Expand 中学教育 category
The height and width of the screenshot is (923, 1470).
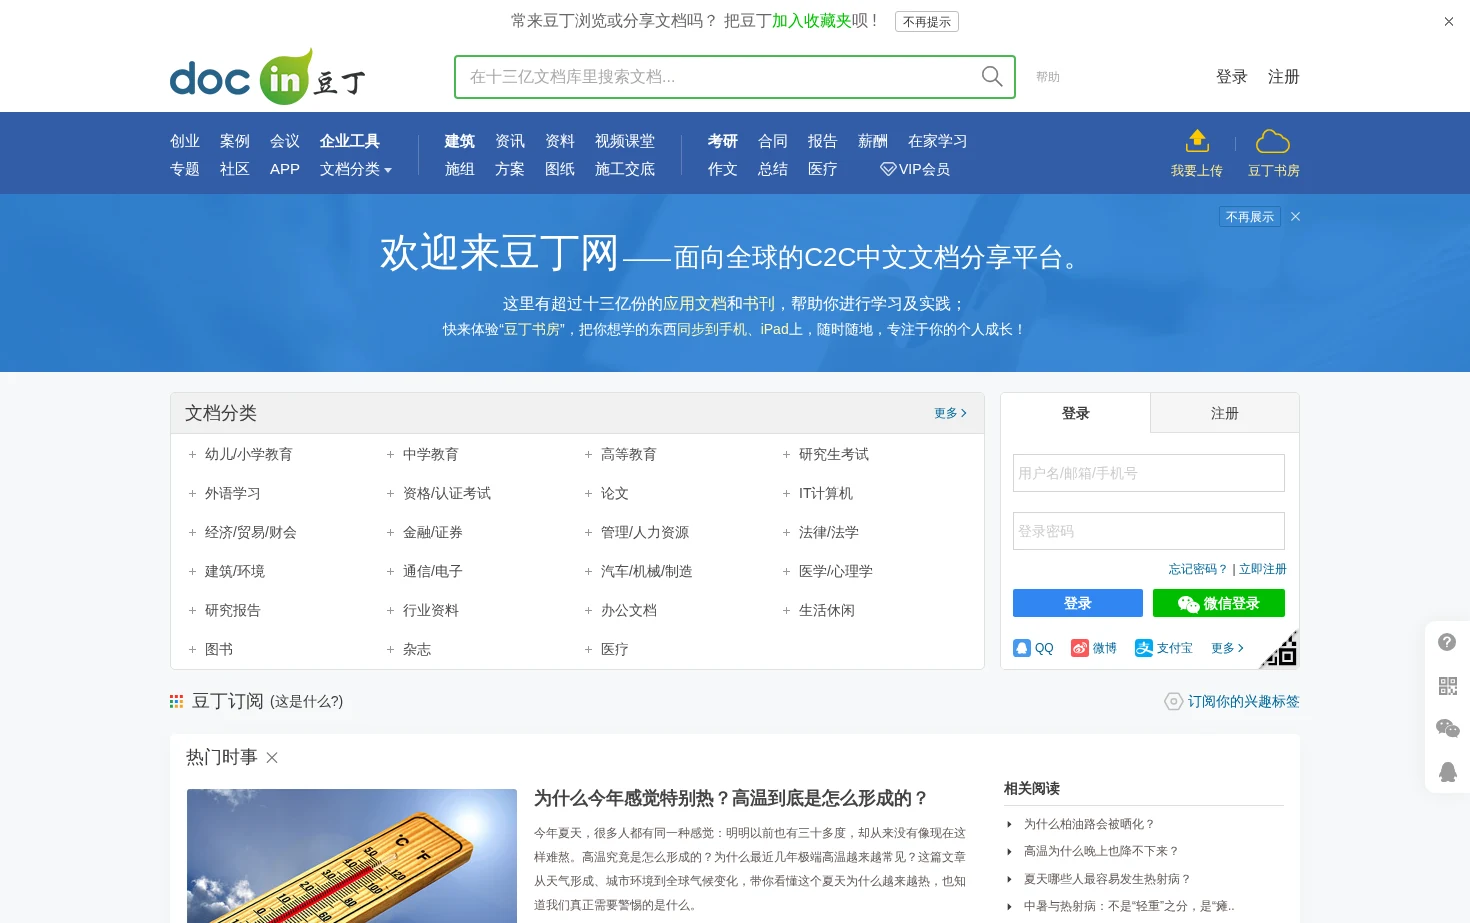390,454
